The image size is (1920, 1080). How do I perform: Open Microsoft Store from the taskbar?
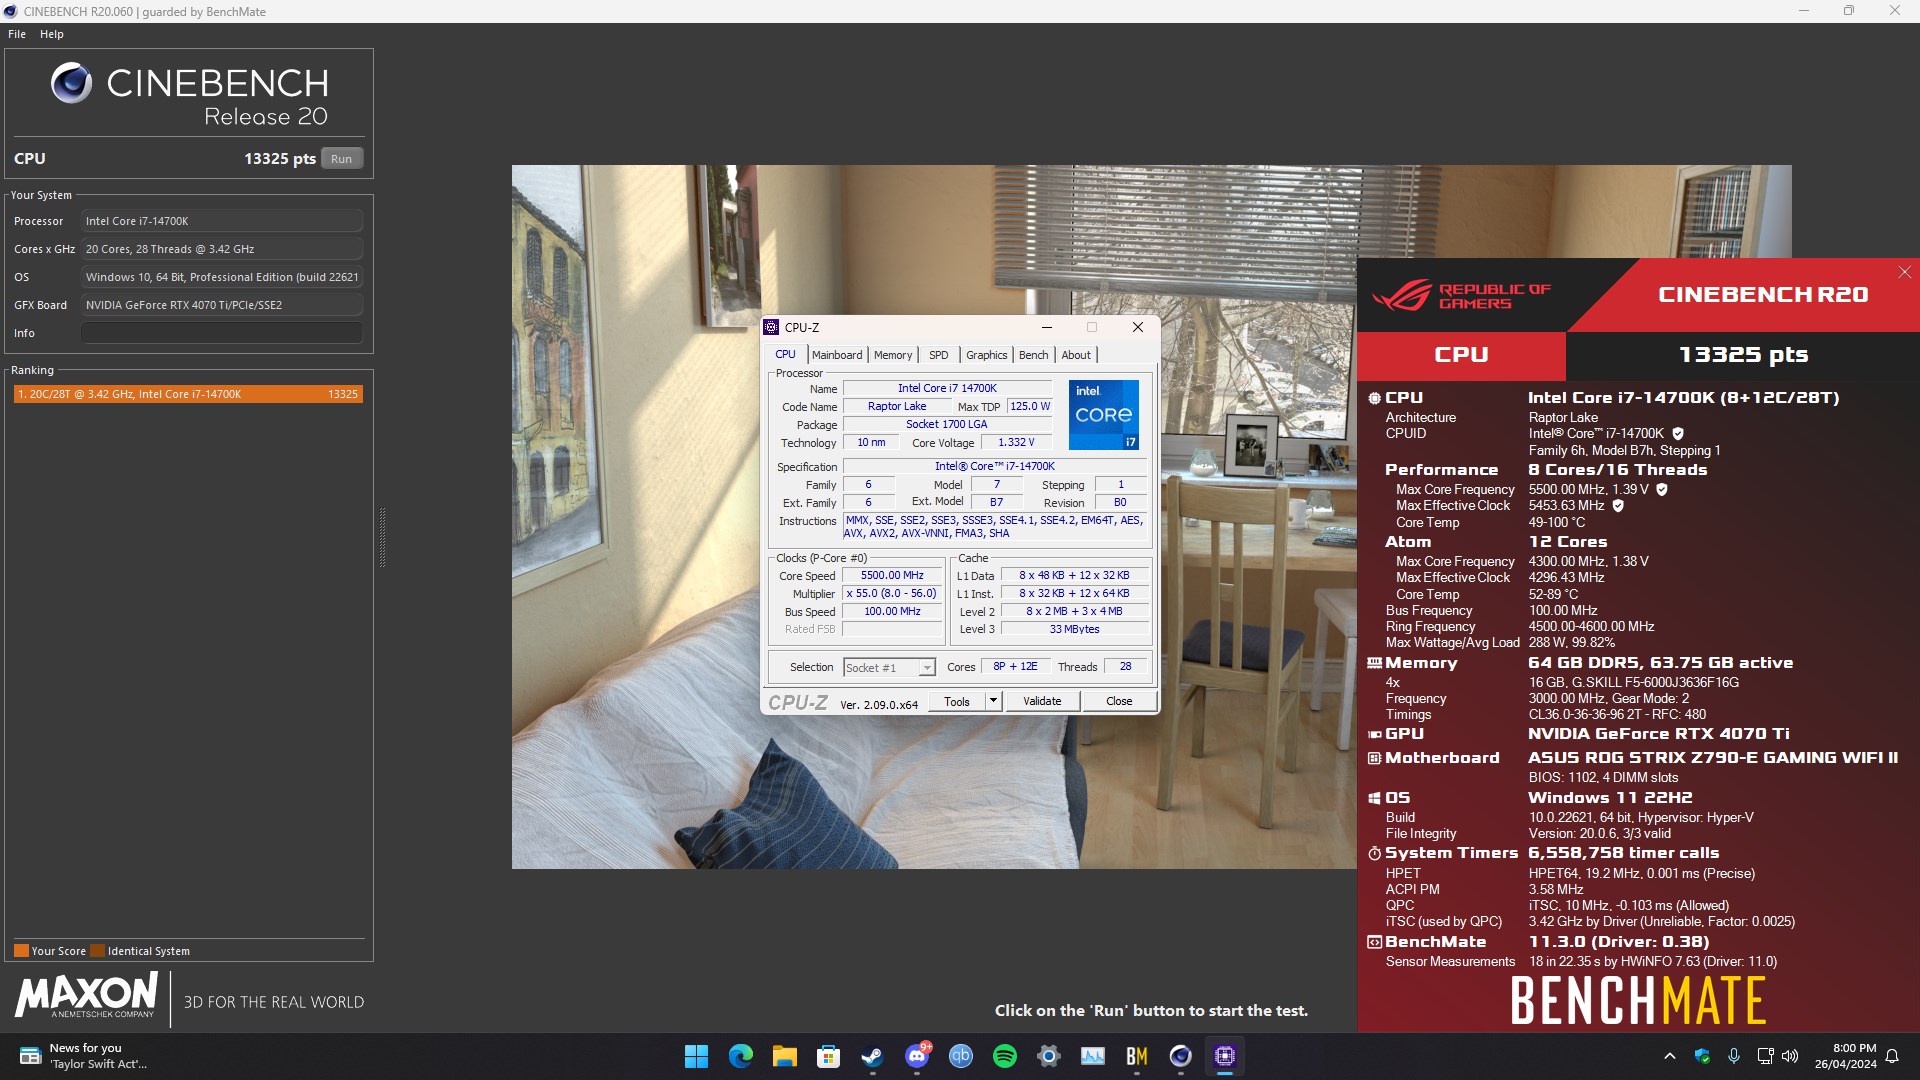point(828,1056)
